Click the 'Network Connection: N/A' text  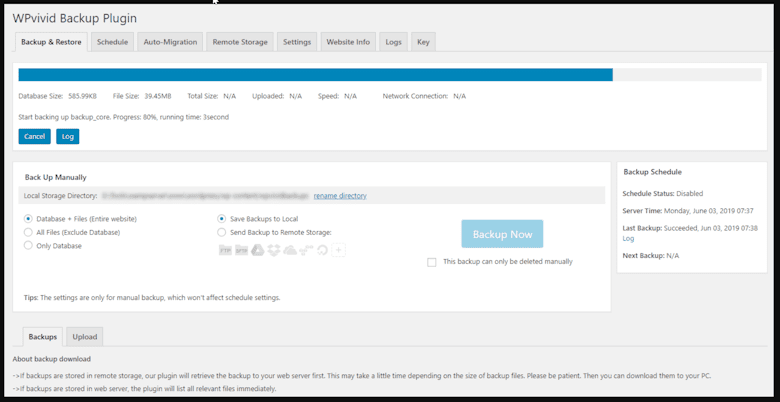pos(424,96)
